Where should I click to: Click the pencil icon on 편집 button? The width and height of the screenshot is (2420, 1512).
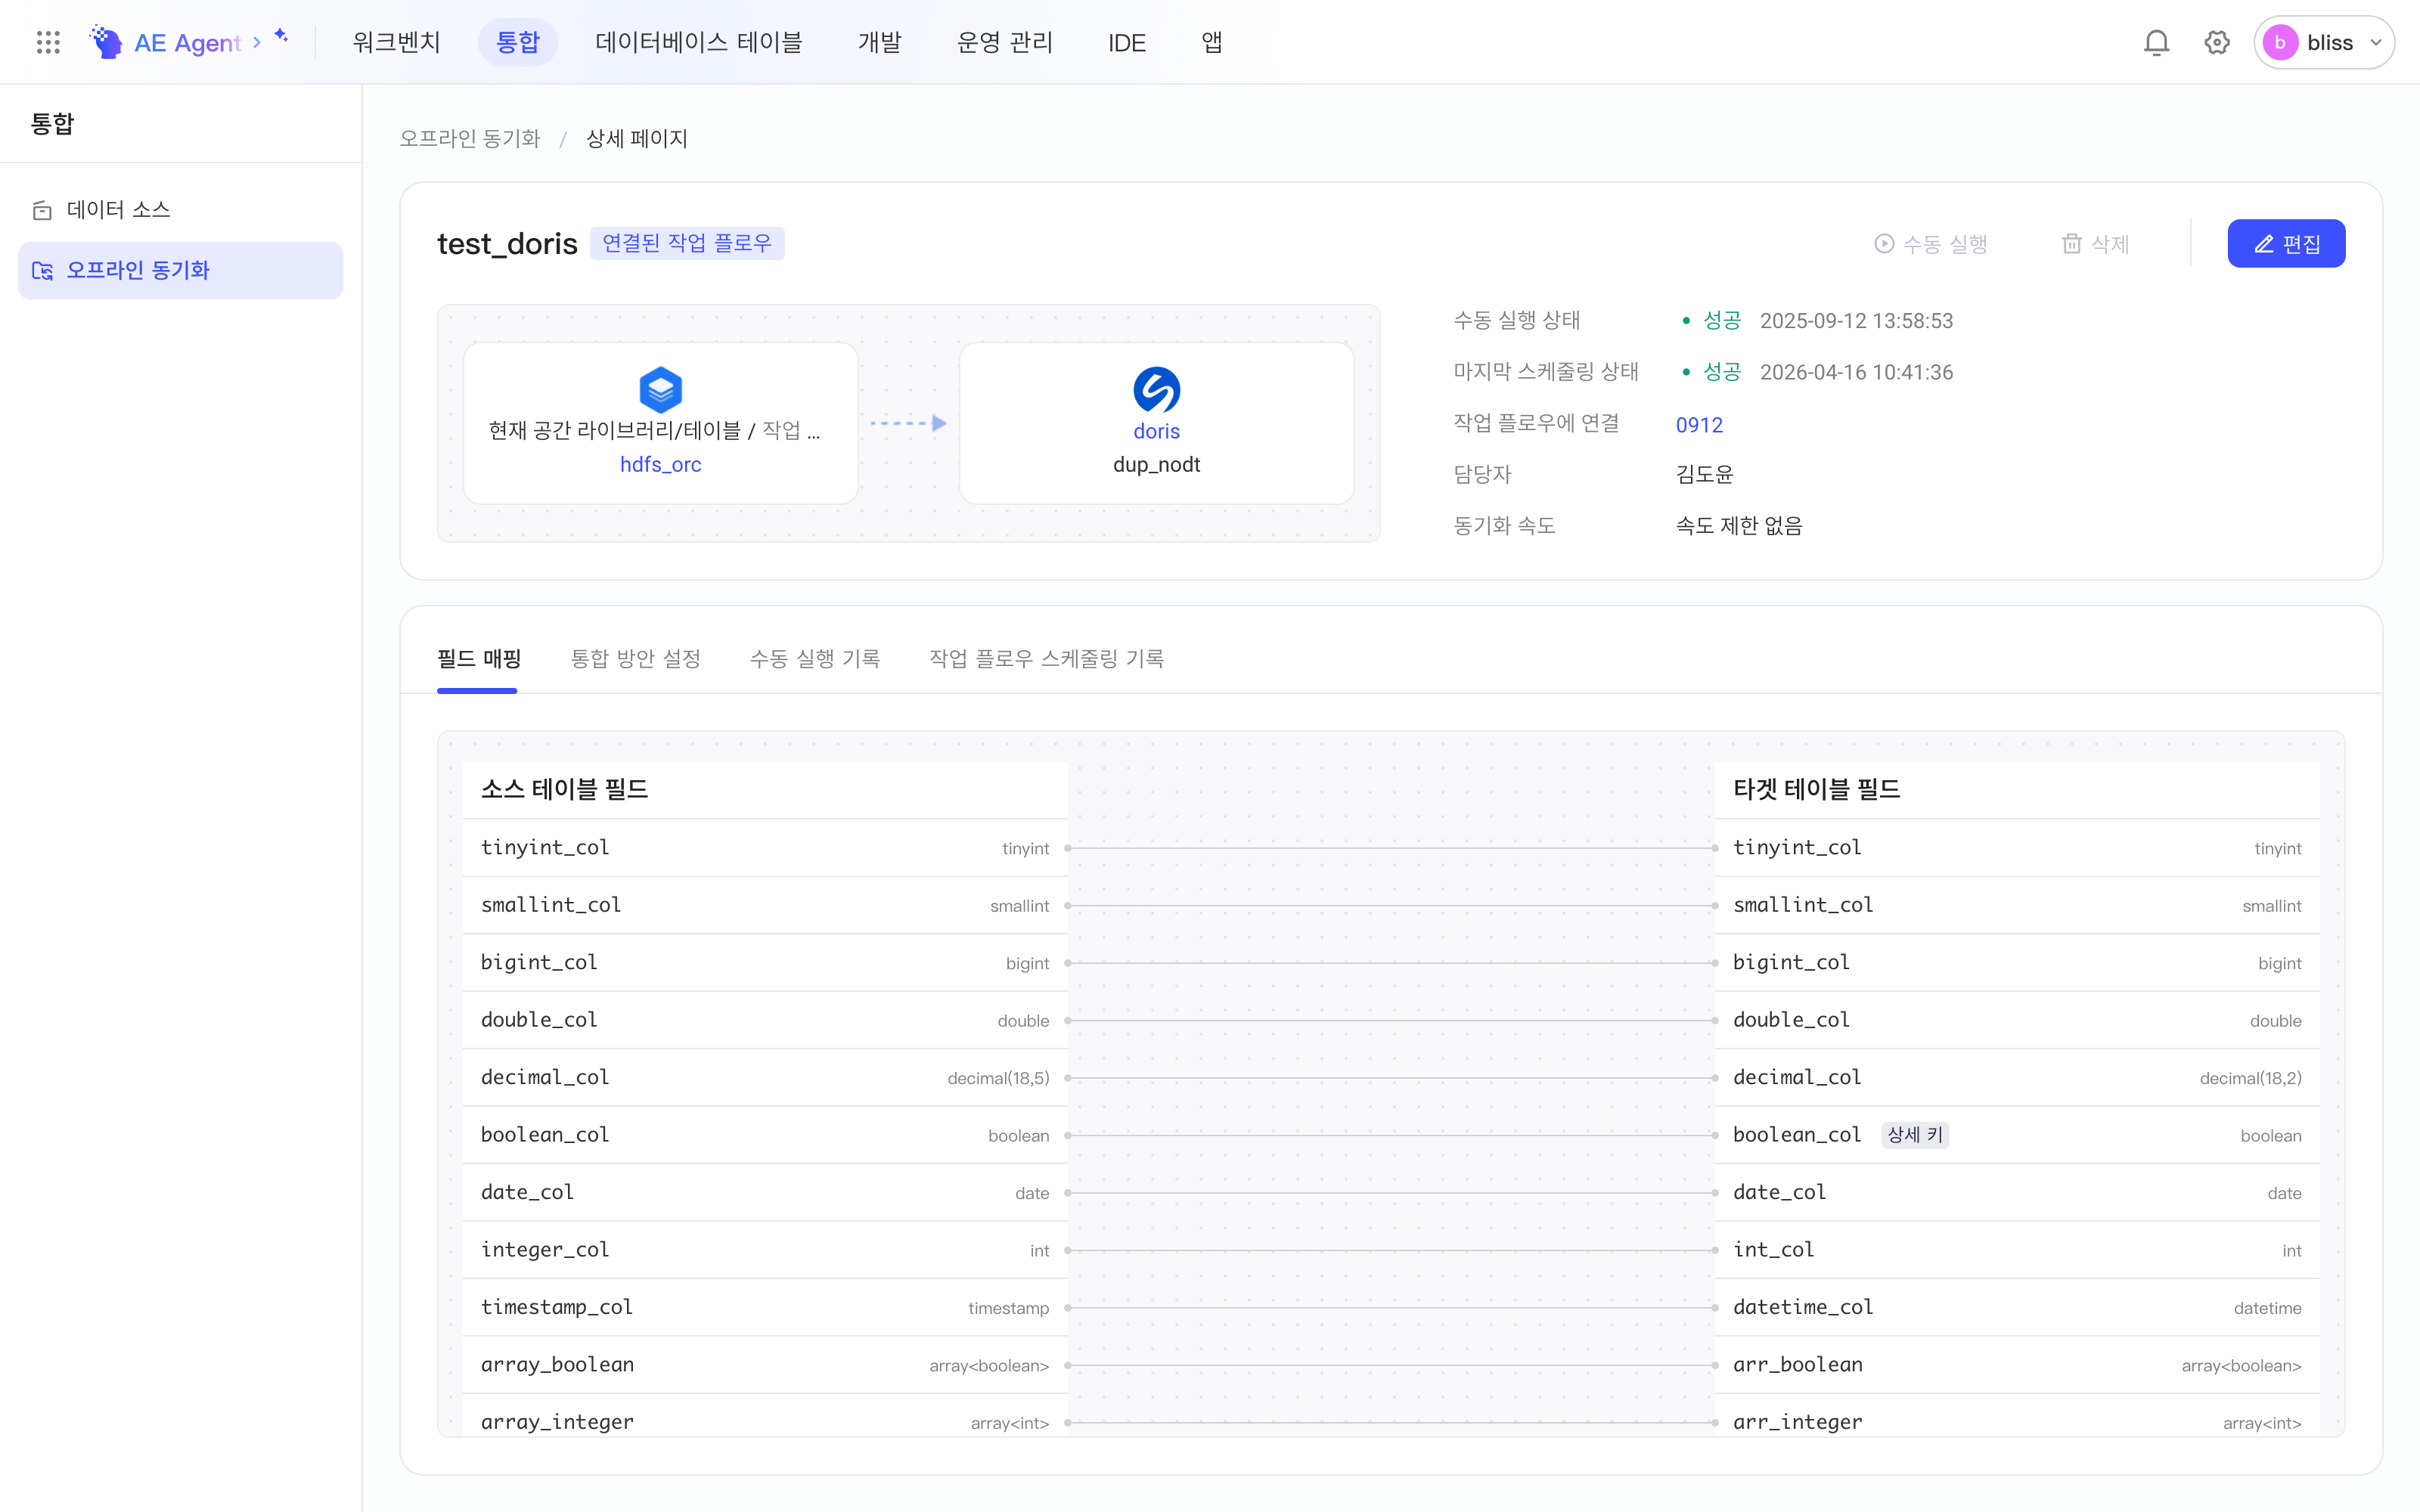click(2264, 244)
